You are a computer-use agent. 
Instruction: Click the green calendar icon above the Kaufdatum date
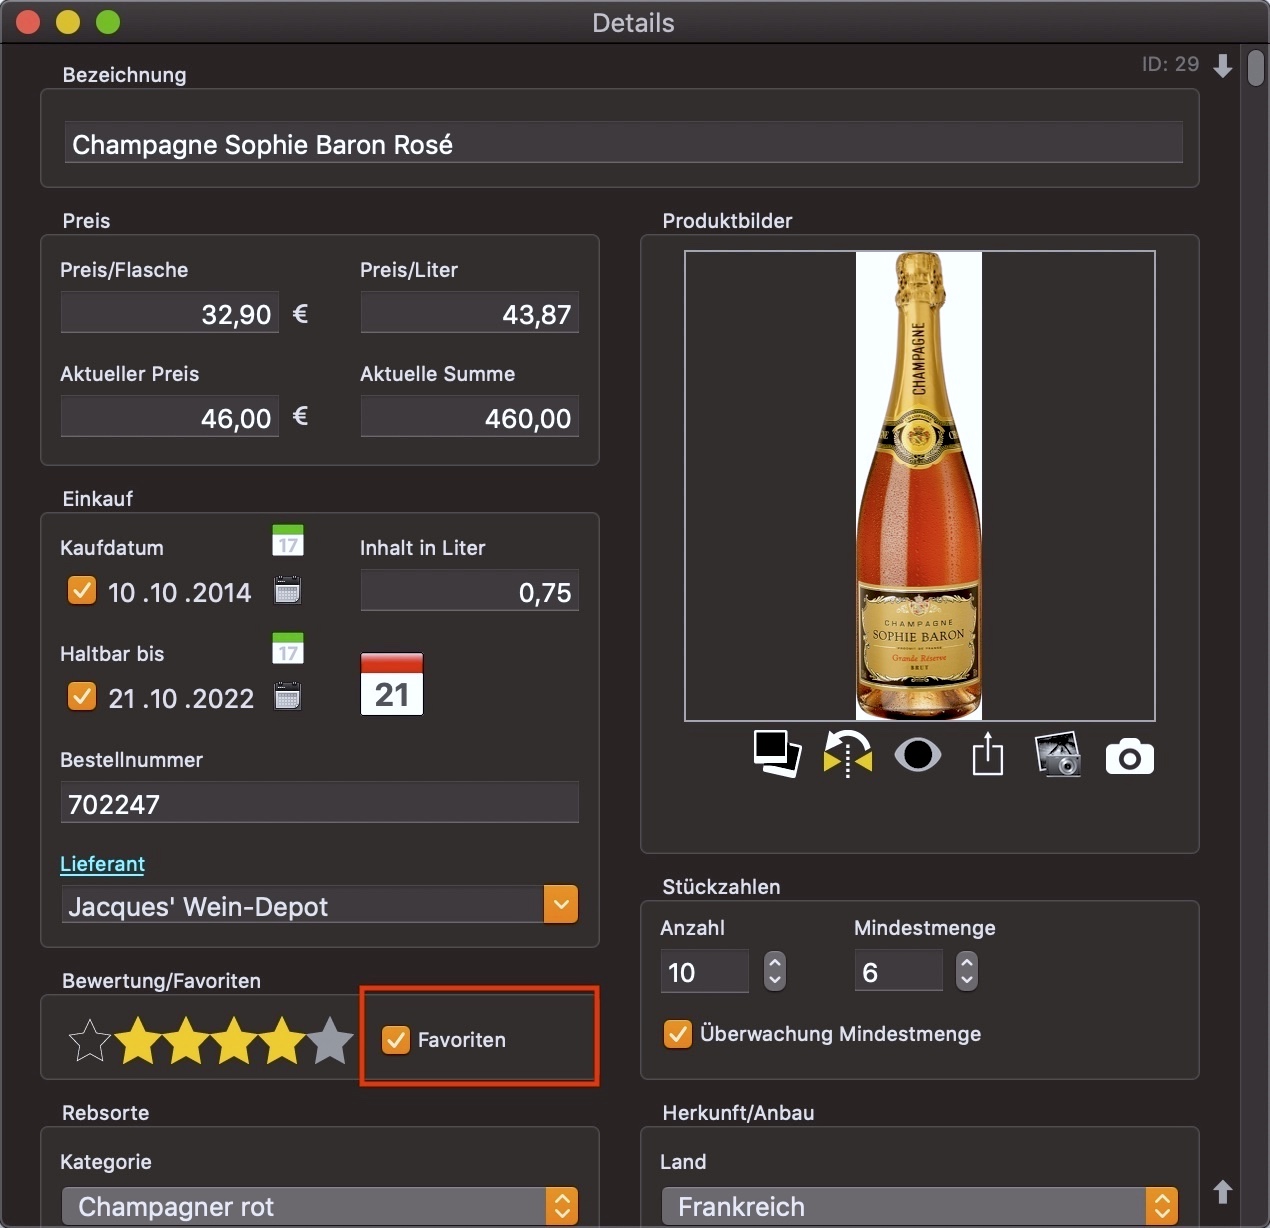288,541
